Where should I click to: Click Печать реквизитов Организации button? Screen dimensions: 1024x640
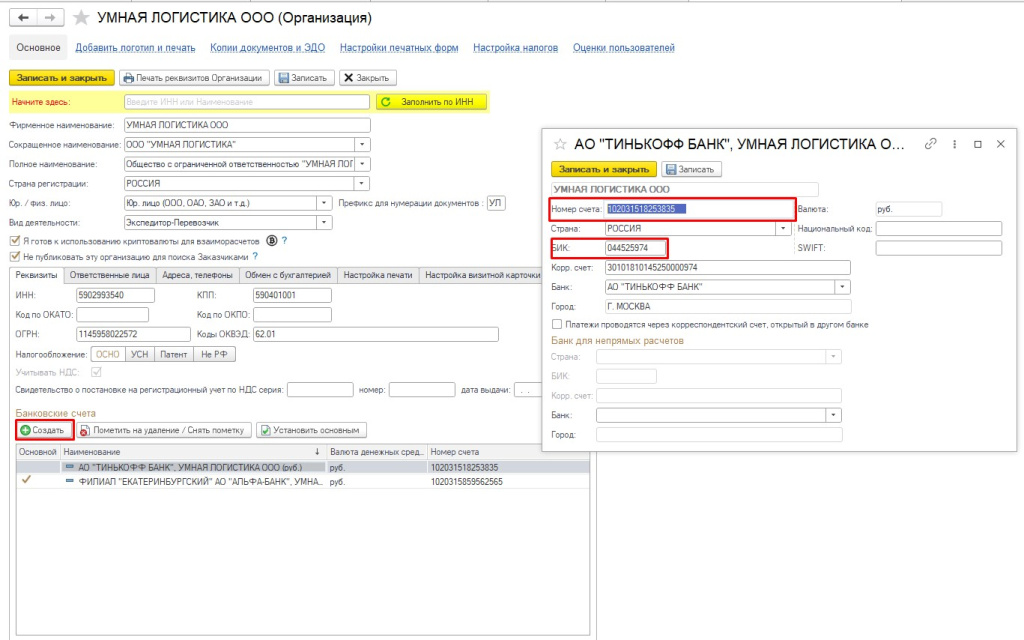click(194, 78)
